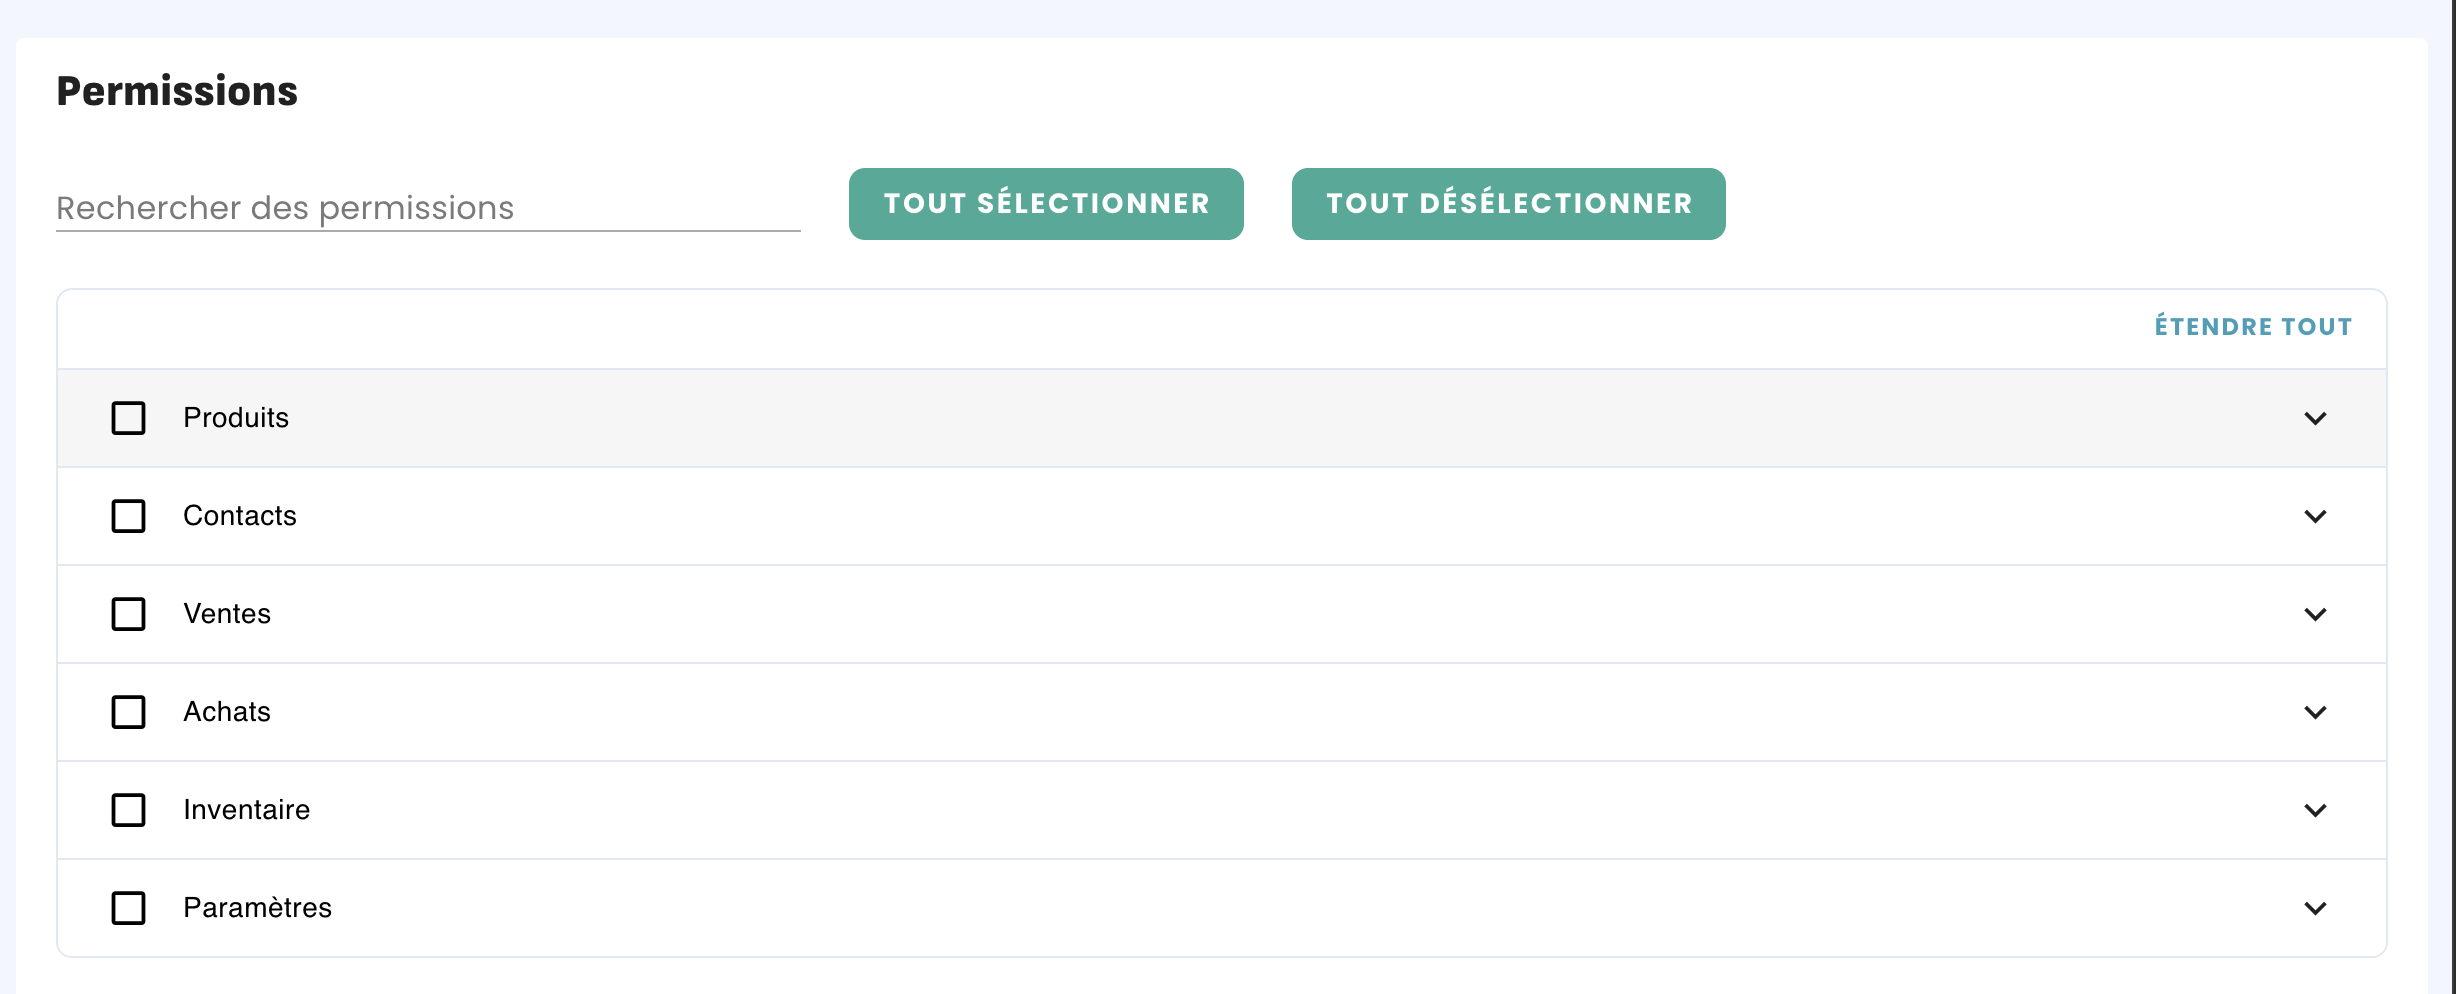Select the Inventaire label text
This screenshot has height=994, width=2456.
(247, 810)
